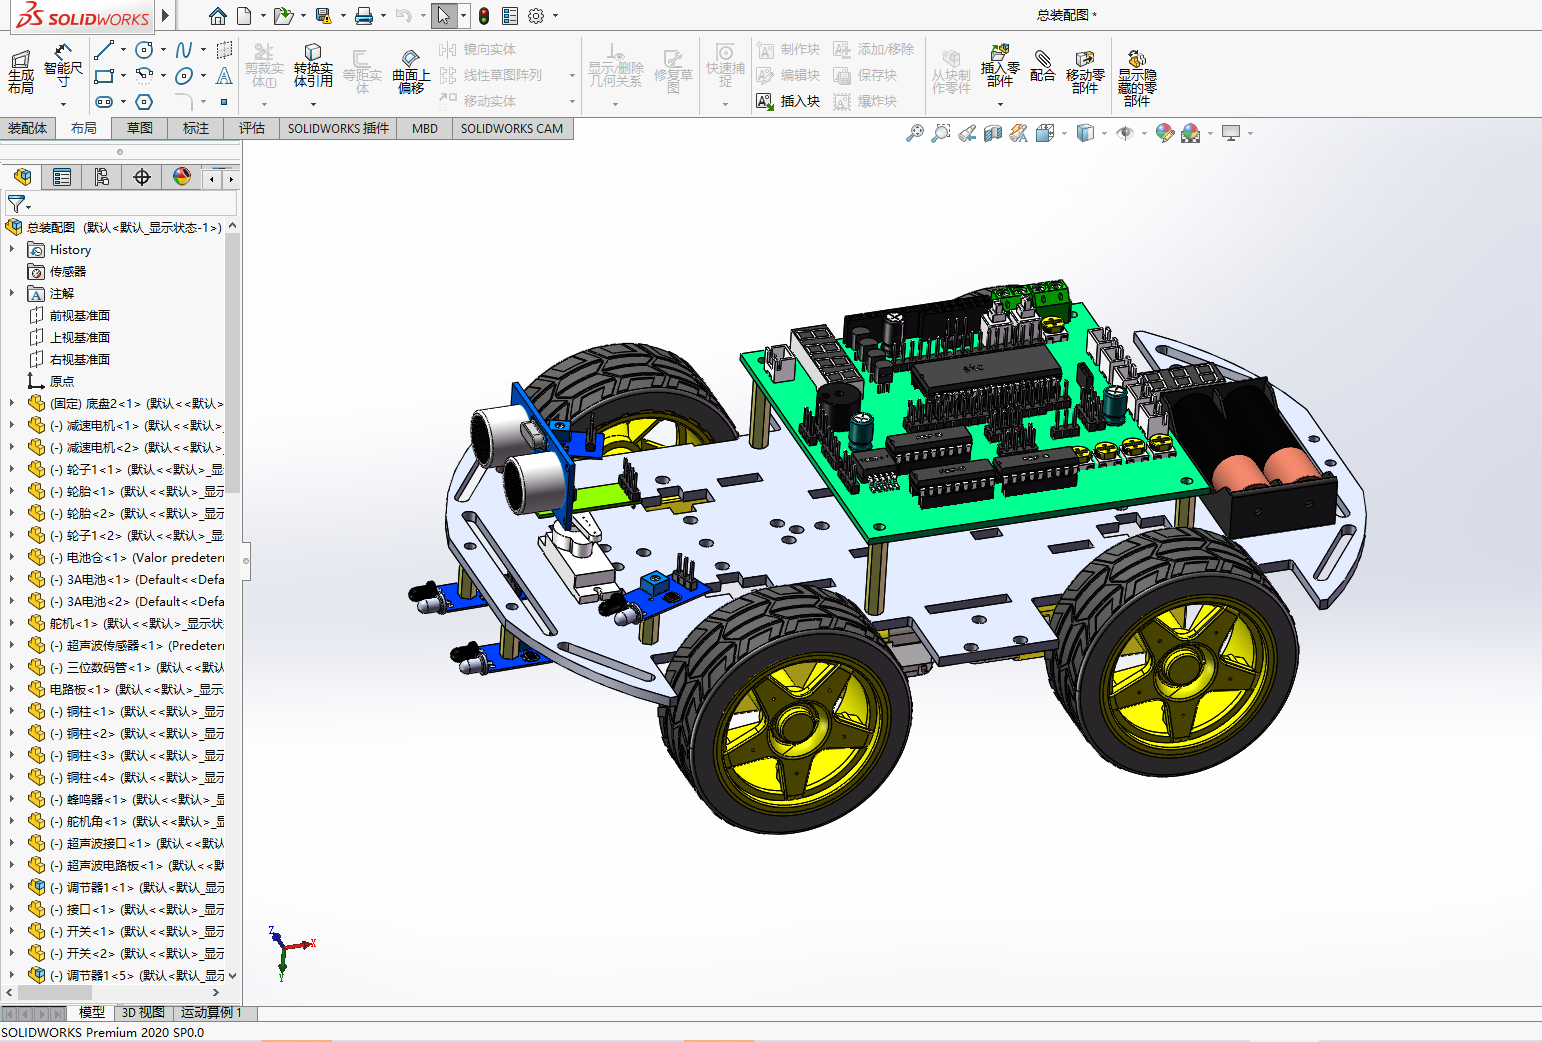Switch to the 草图 sketch tab

pyautogui.click(x=140, y=128)
